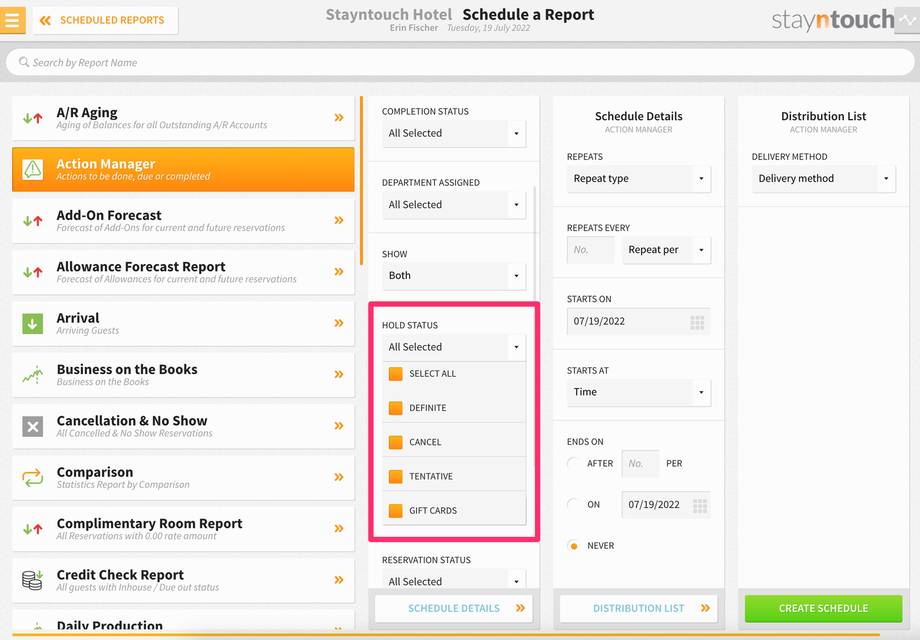920x640 pixels.
Task: Open the Repeat type dropdown
Action: click(x=639, y=179)
